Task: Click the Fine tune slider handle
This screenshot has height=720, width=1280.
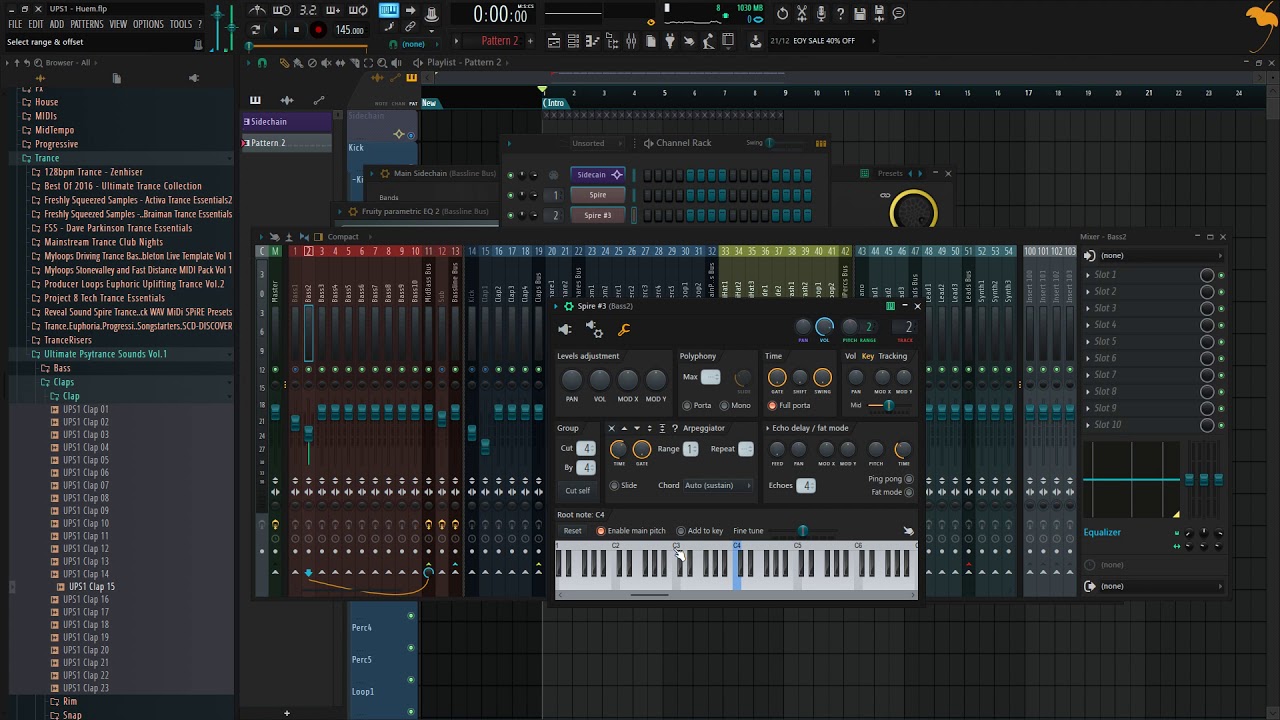Action: 802,531
